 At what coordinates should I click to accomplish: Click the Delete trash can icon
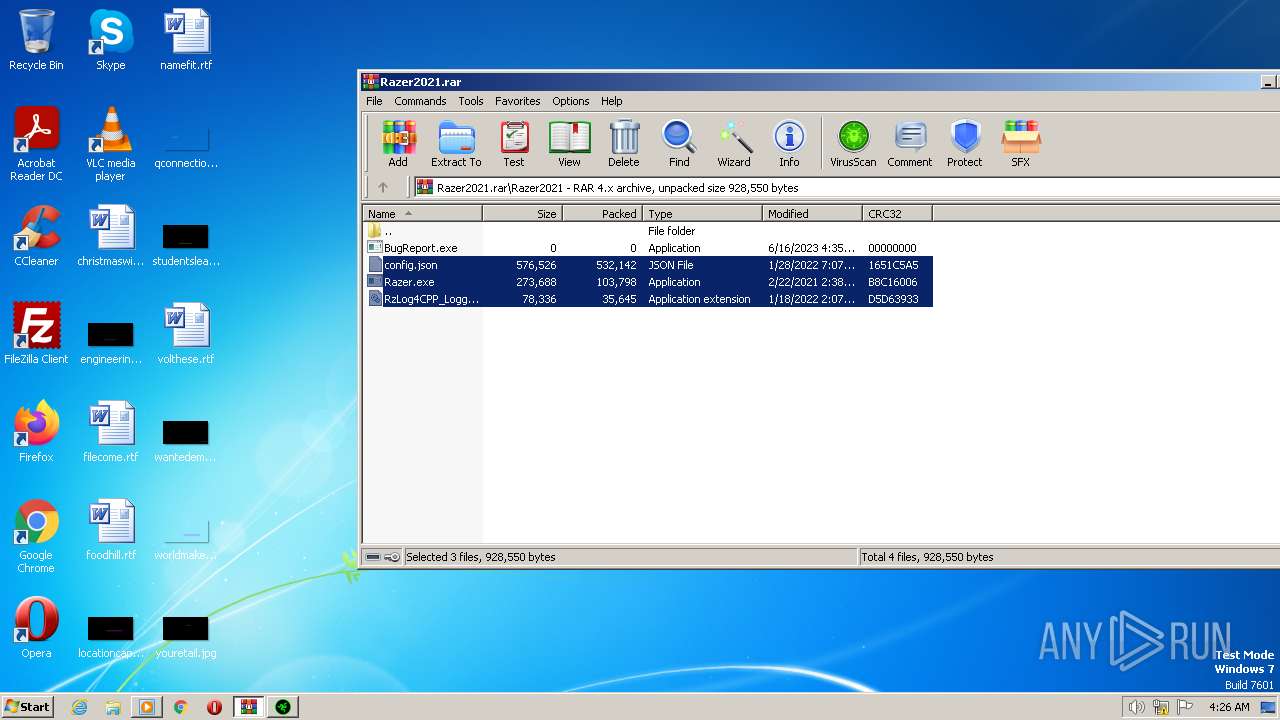[x=624, y=143]
